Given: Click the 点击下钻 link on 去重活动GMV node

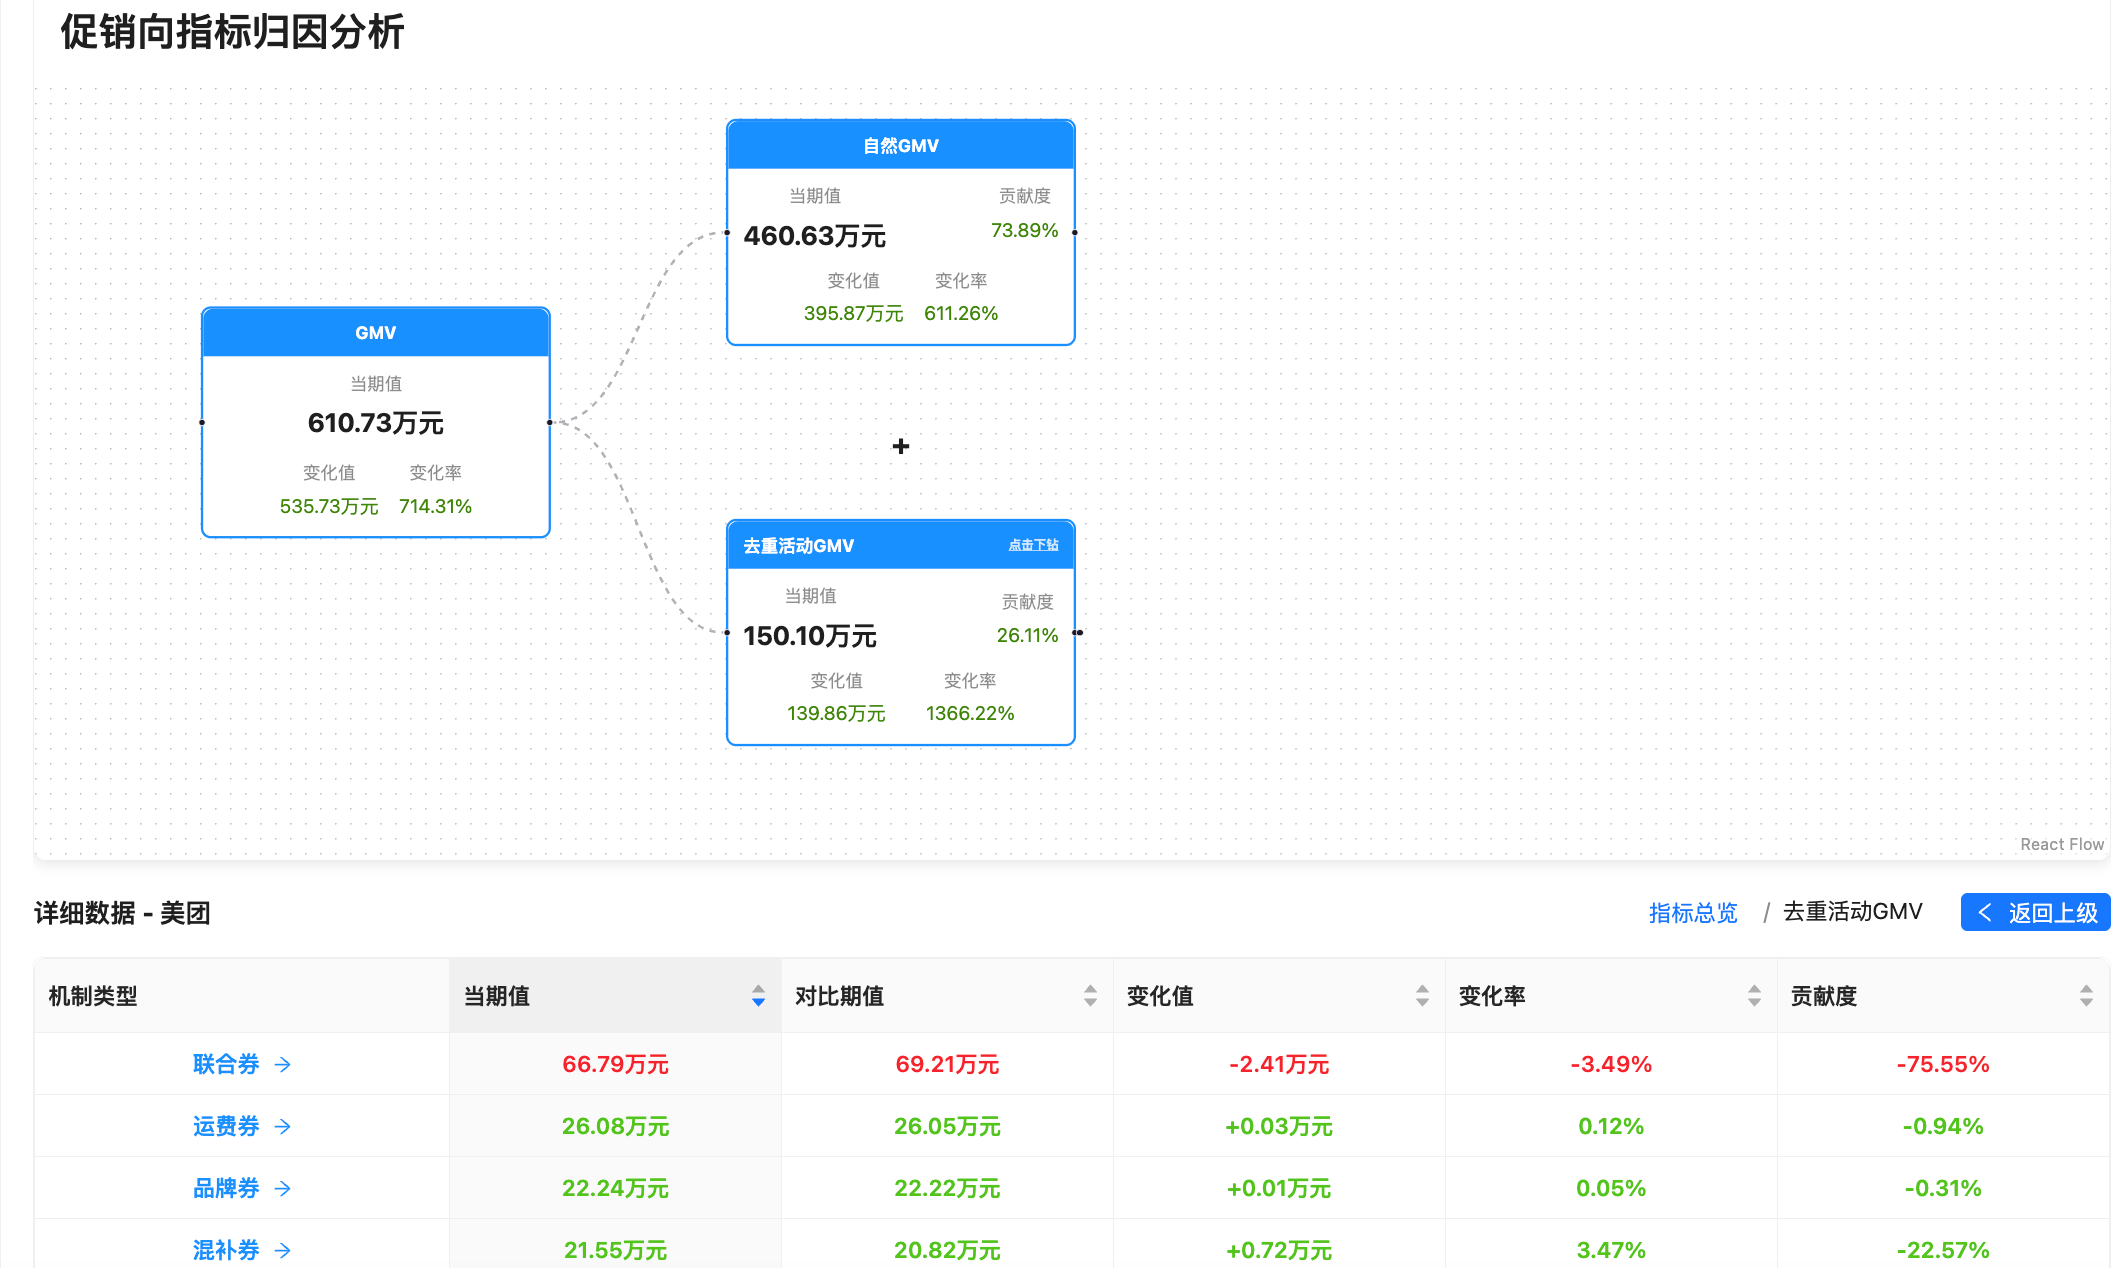Looking at the screenshot, I should point(1033,545).
